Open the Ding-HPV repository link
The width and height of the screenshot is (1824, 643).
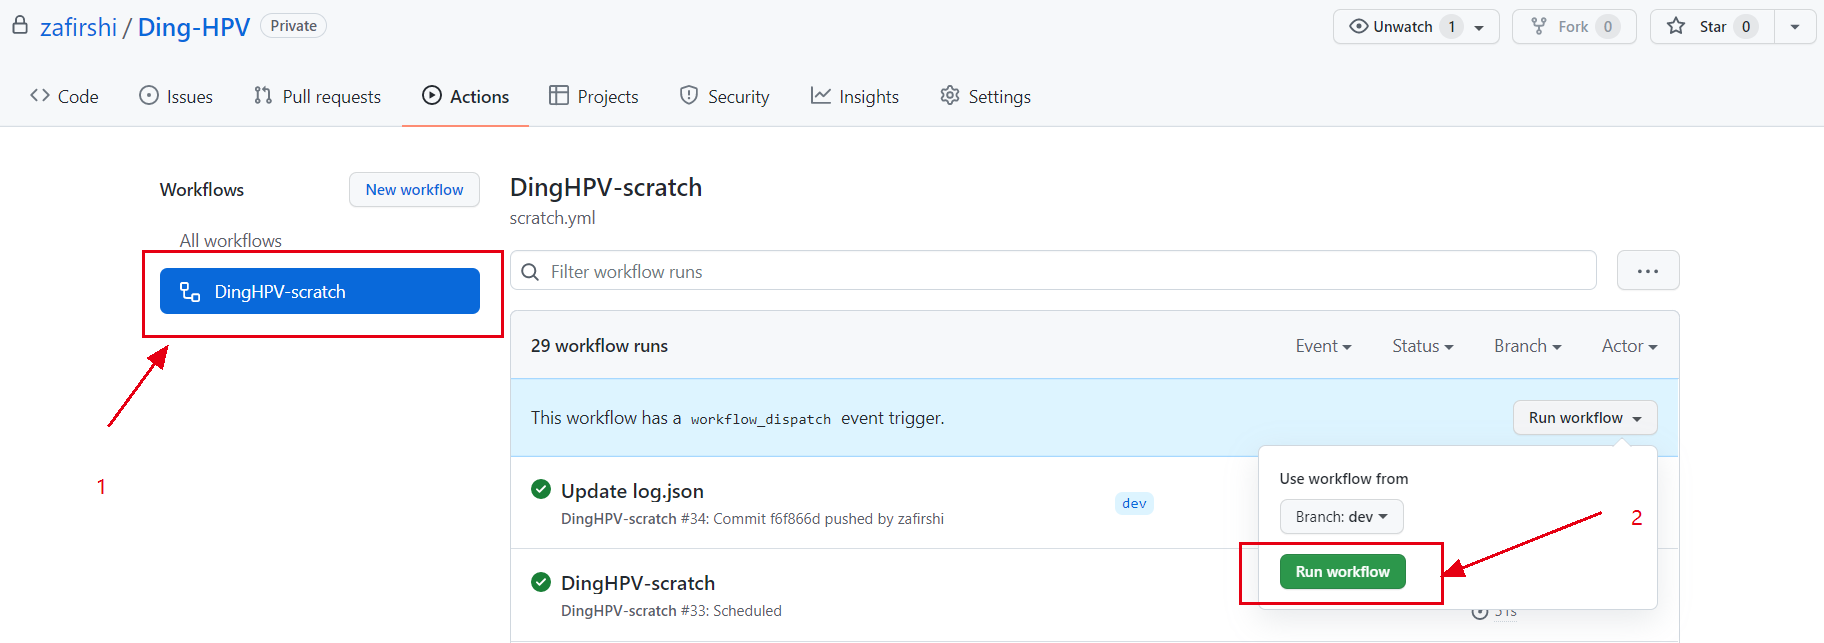[x=193, y=27]
